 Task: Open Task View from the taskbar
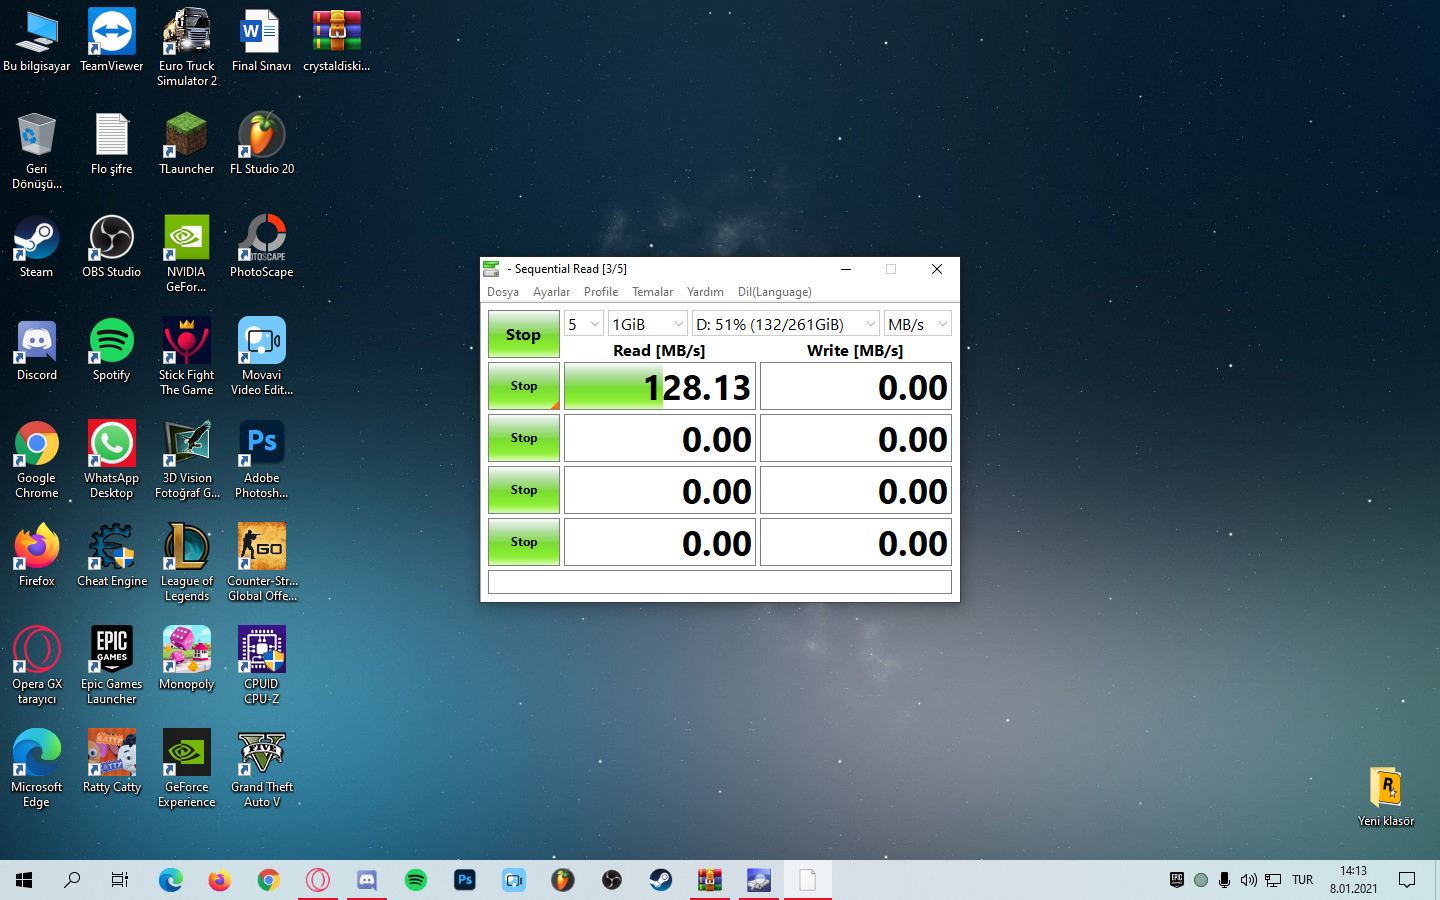pos(120,880)
